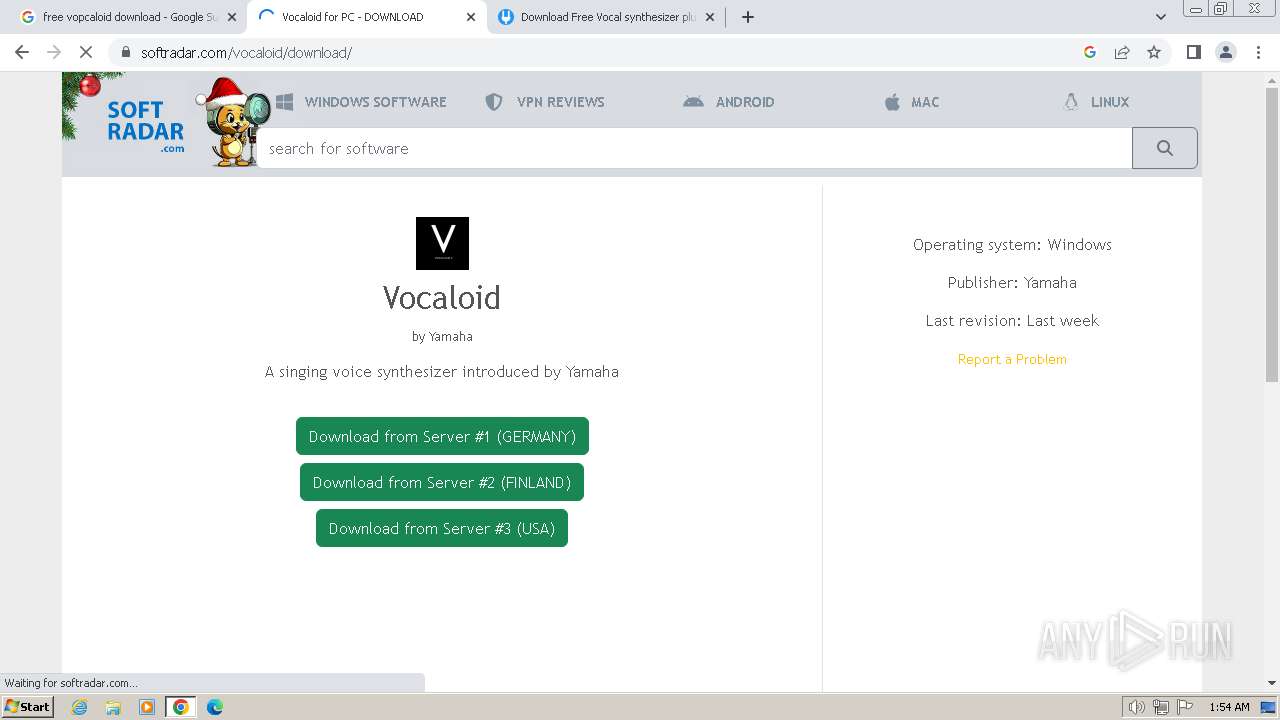
Task: Click the padlock site info icon
Action: point(125,52)
